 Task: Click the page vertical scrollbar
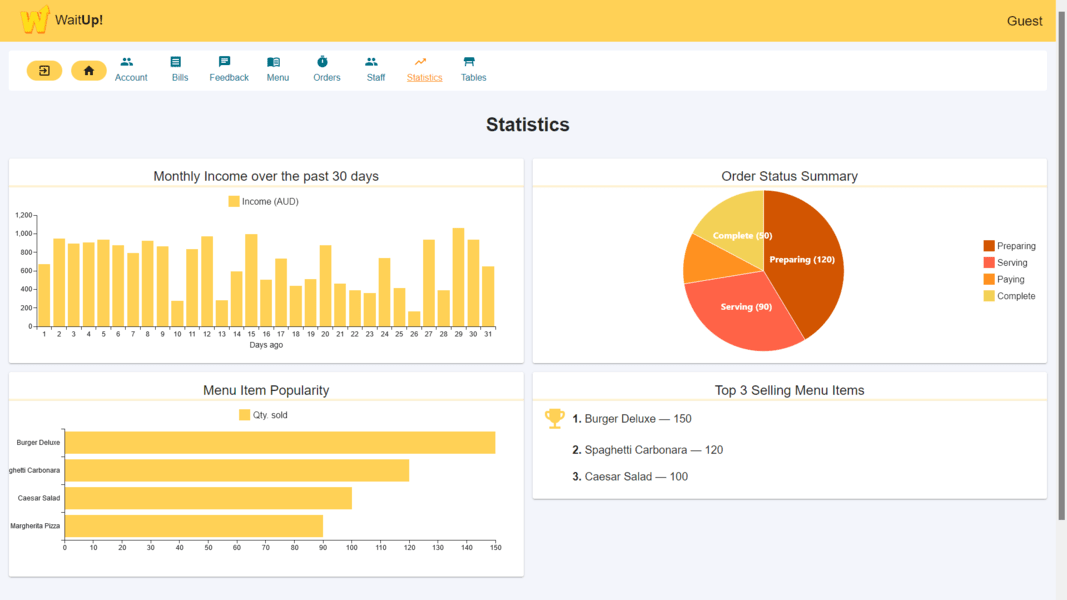coord(1061,260)
